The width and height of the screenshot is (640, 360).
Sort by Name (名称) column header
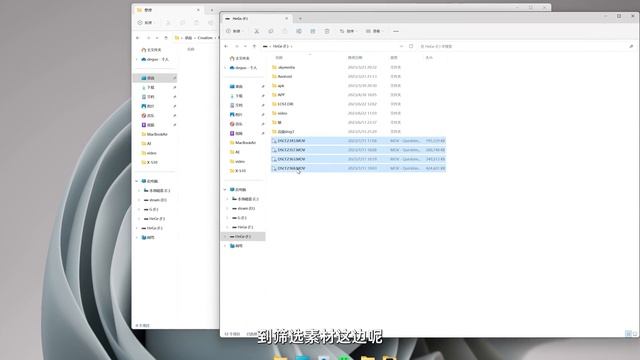(x=279, y=58)
